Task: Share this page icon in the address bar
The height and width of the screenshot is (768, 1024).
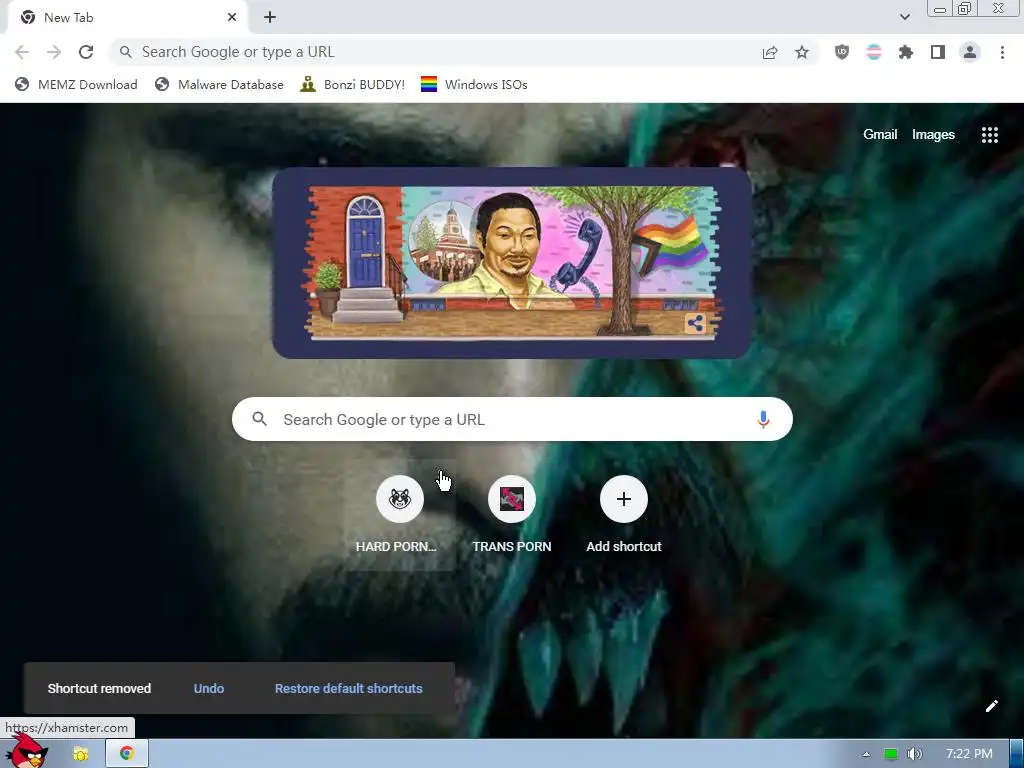Action: coord(770,53)
